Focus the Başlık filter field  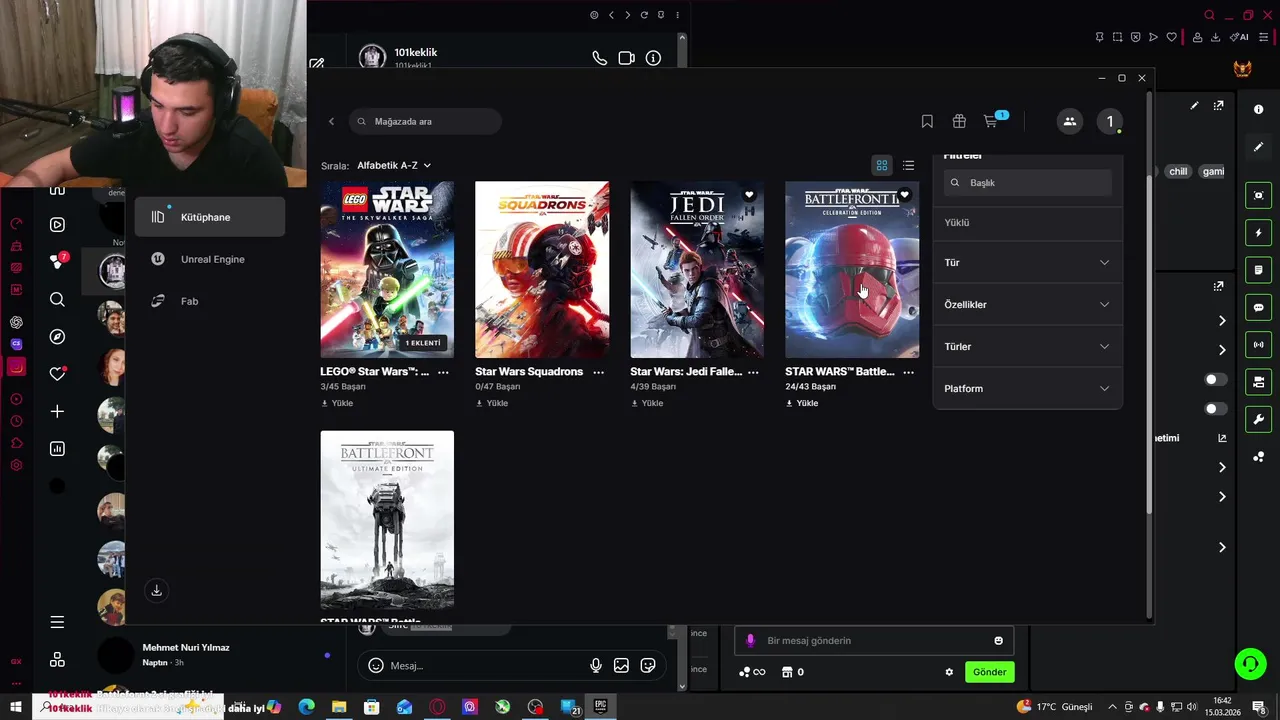(x=1028, y=183)
